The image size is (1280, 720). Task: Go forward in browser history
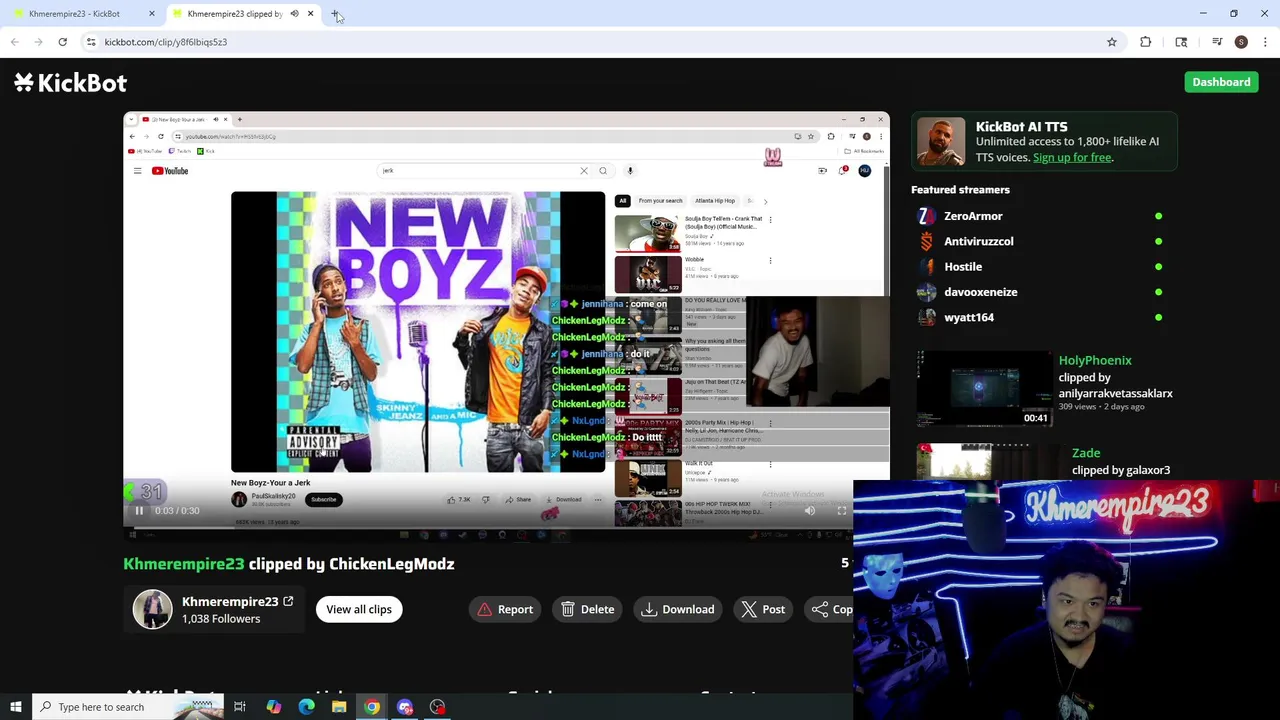click(38, 42)
